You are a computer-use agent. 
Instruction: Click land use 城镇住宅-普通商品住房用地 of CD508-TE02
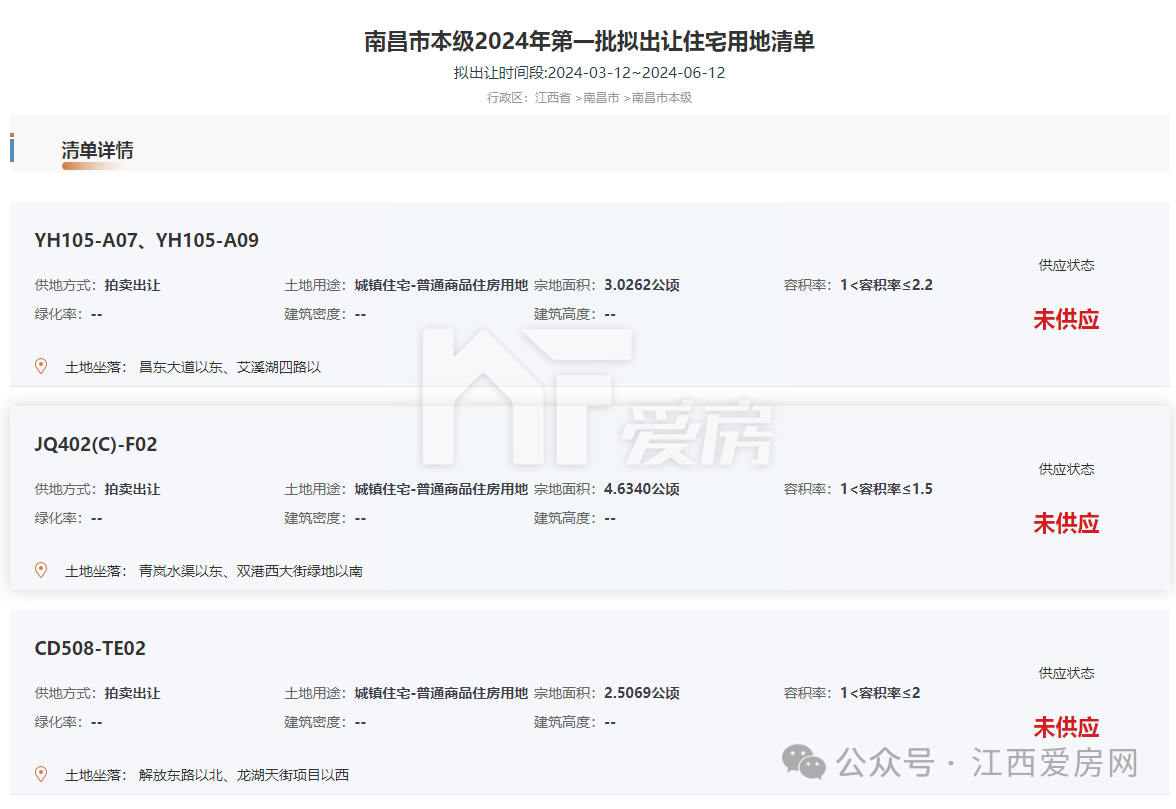[441, 693]
